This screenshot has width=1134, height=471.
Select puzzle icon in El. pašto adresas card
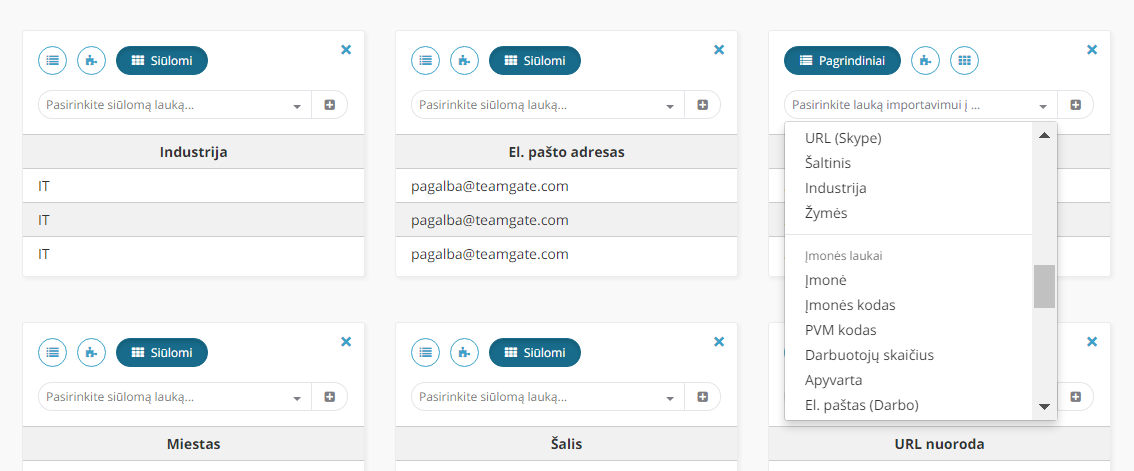(464, 61)
